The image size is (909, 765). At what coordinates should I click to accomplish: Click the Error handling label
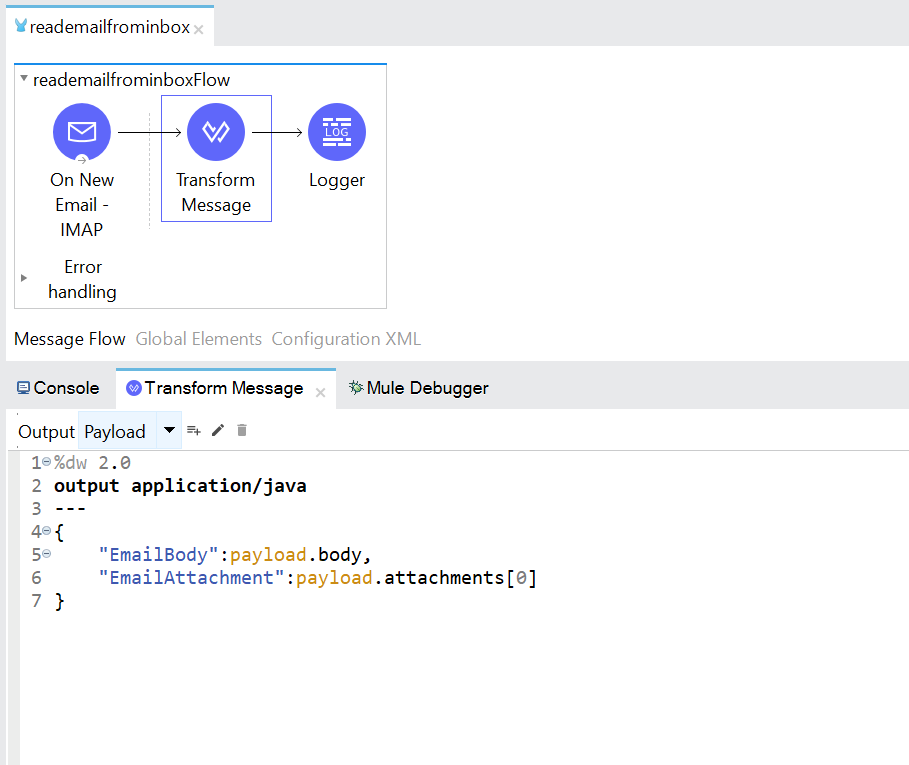(82, 279)
